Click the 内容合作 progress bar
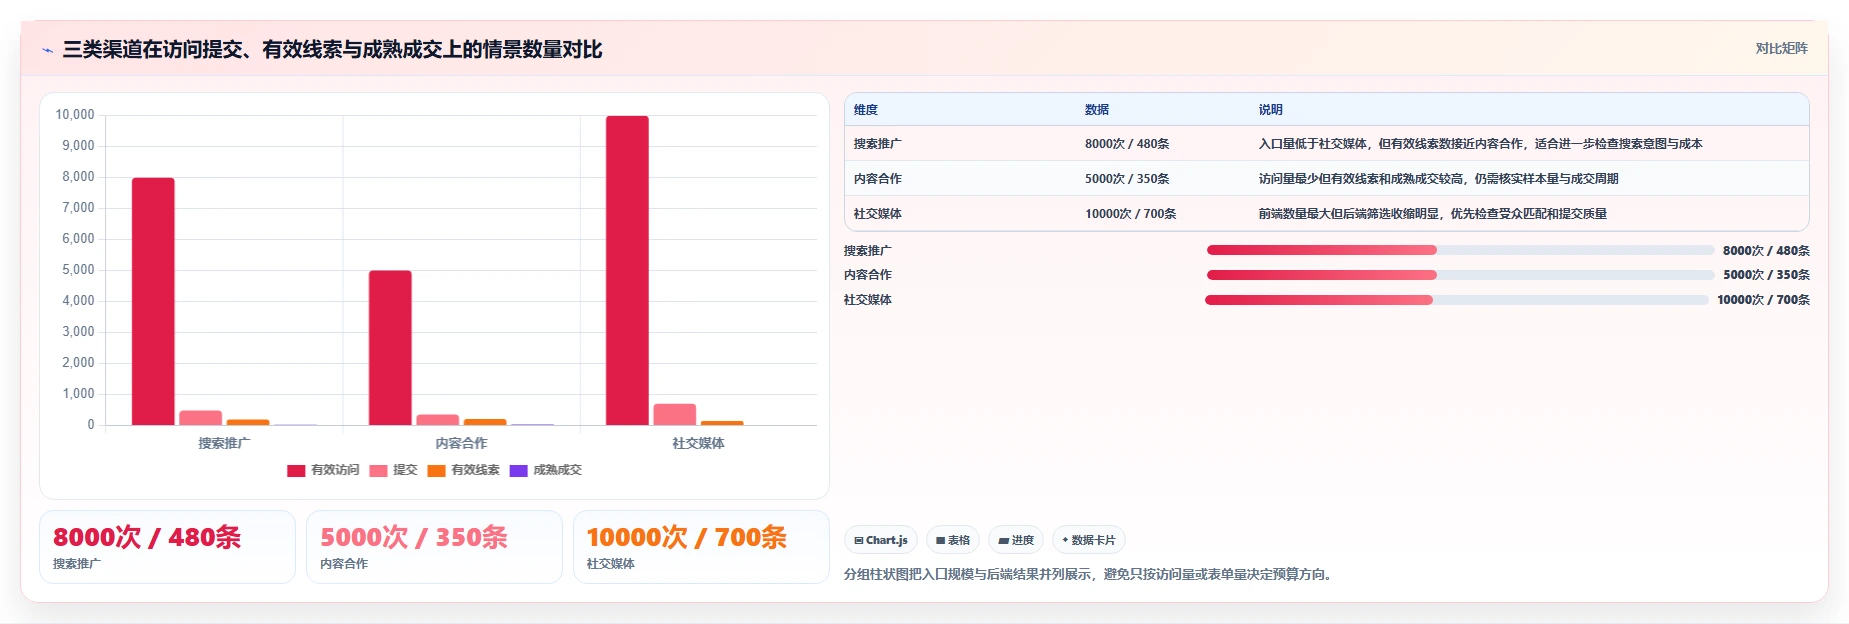This screenshot has width=1849, height=624. 1460,275
